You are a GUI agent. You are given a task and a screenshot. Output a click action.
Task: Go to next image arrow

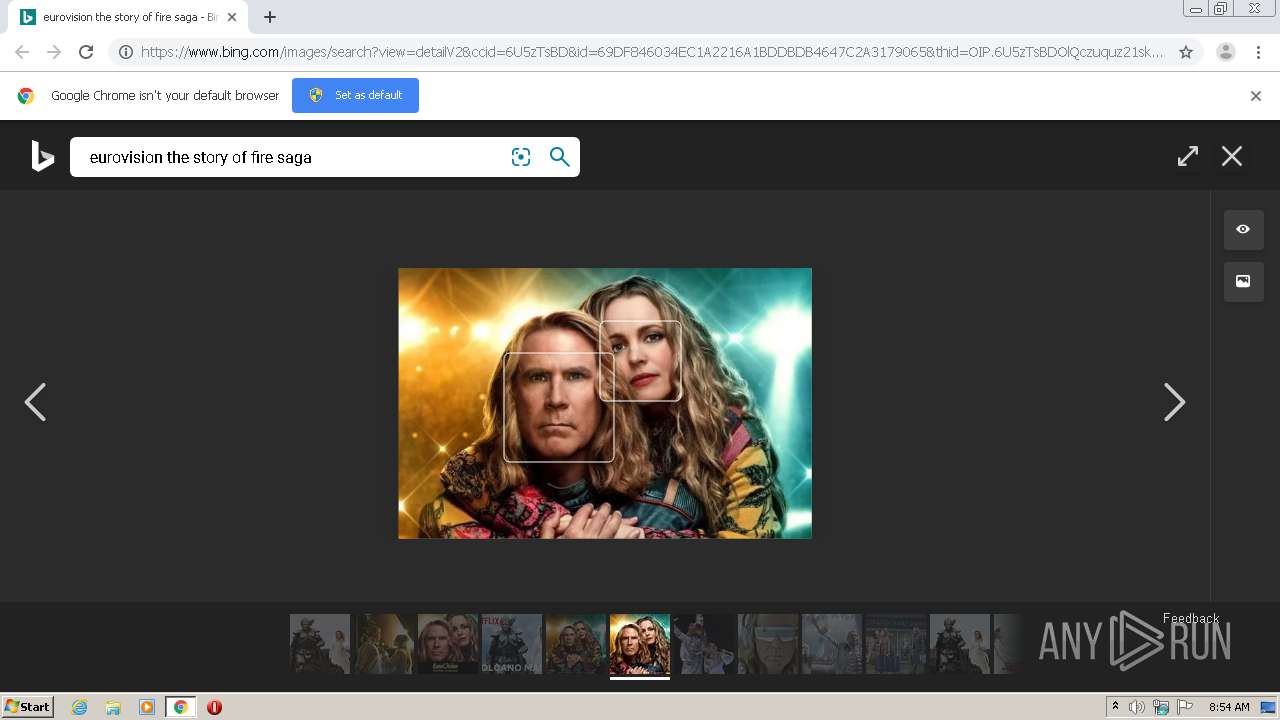[1174, 402]
